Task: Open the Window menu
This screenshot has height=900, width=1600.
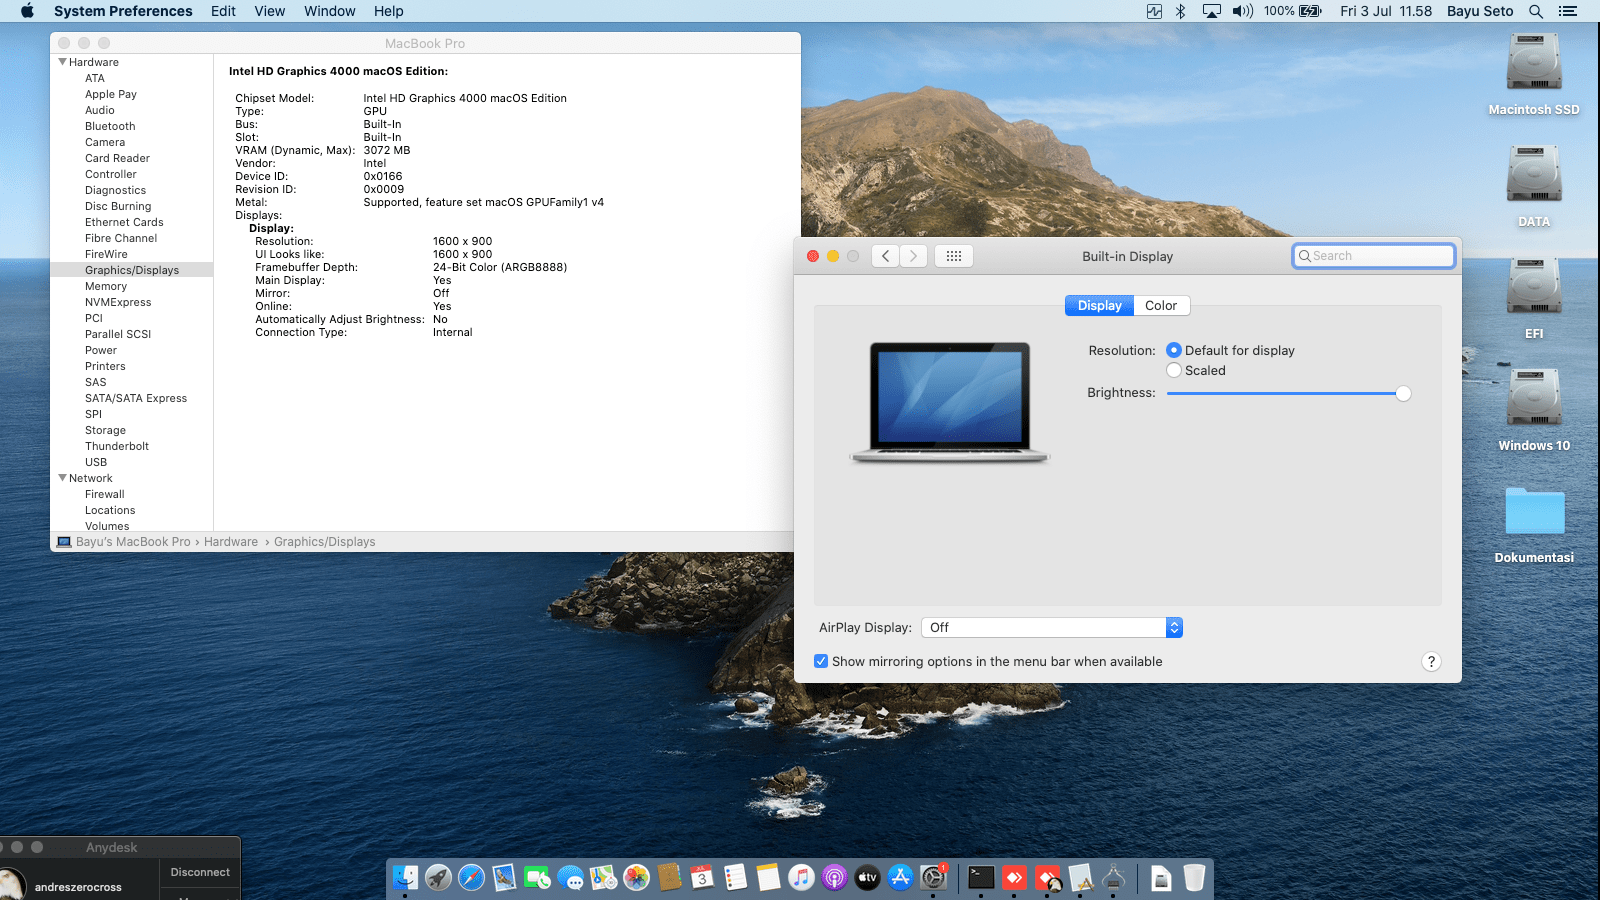Action: coord(330,11)
